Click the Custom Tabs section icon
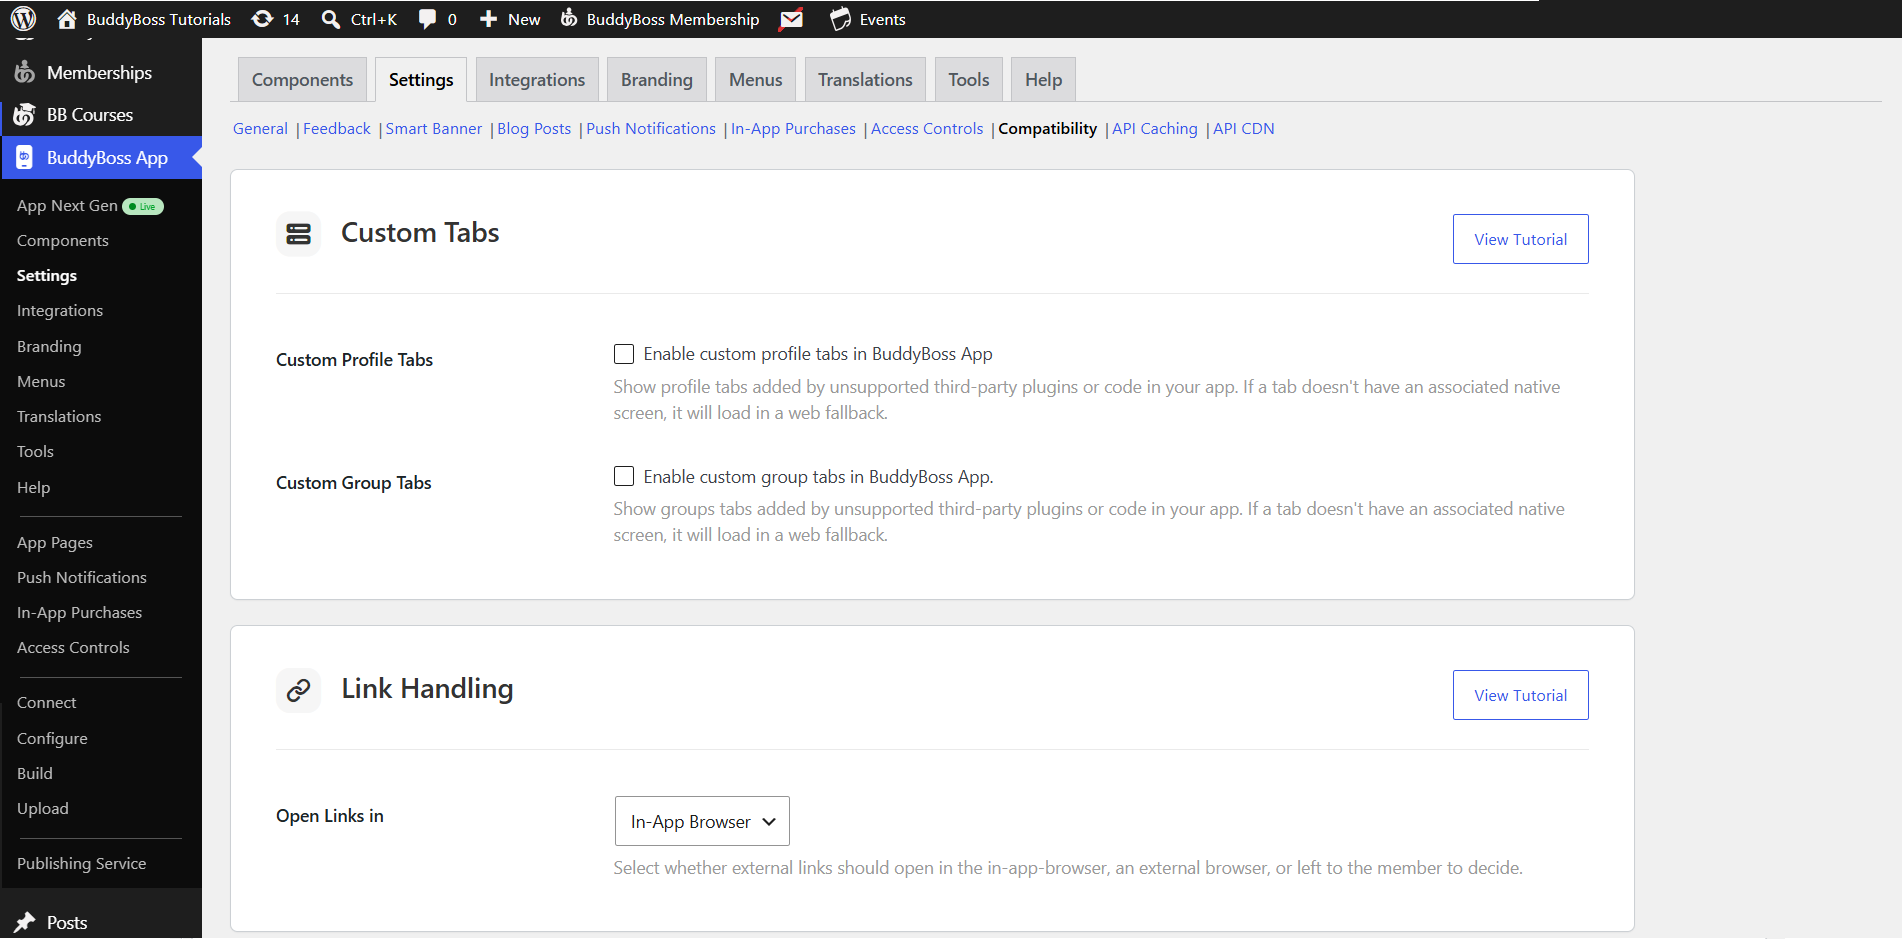 pyautogui.click(x=298, y=233)
